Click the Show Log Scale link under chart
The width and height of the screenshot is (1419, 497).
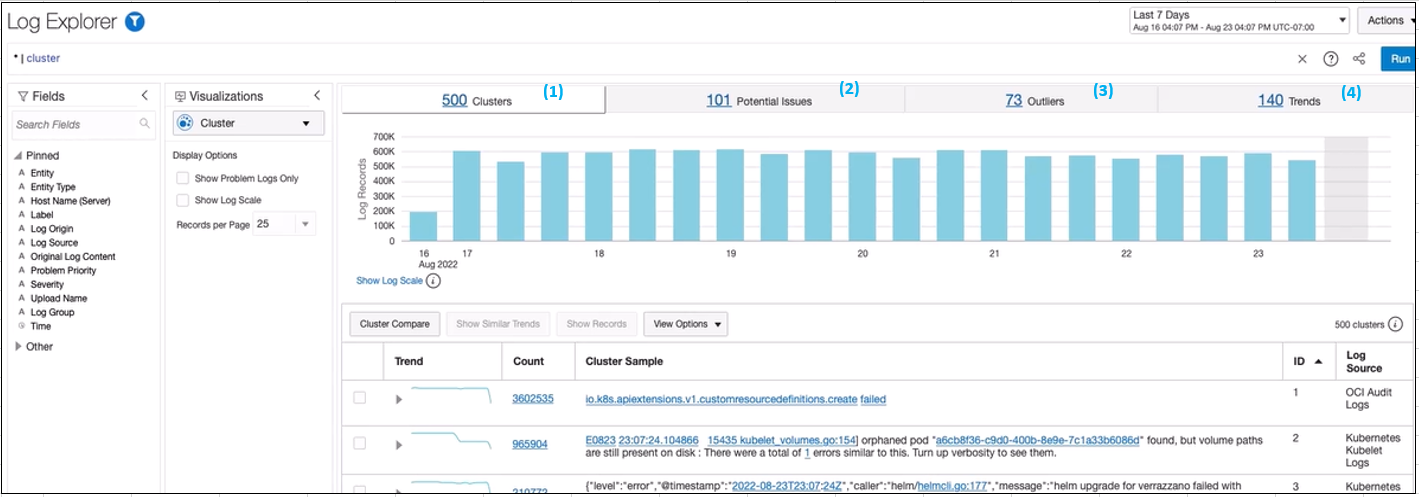click(389, 281)
